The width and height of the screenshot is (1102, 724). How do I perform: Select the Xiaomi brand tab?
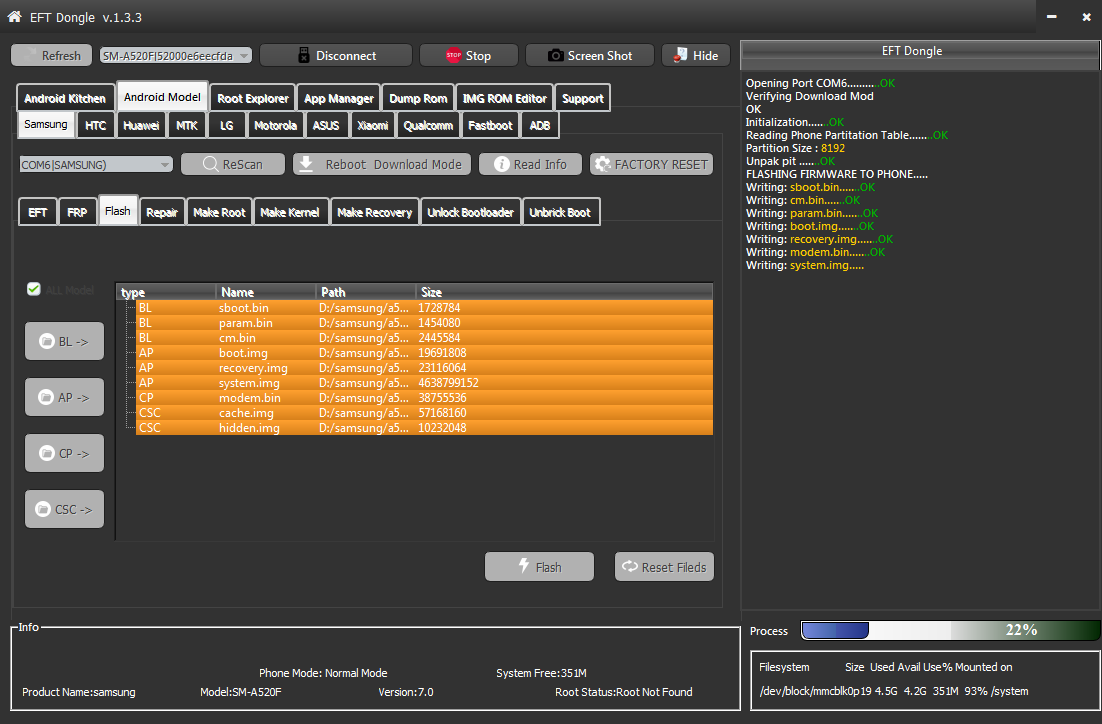372,125
